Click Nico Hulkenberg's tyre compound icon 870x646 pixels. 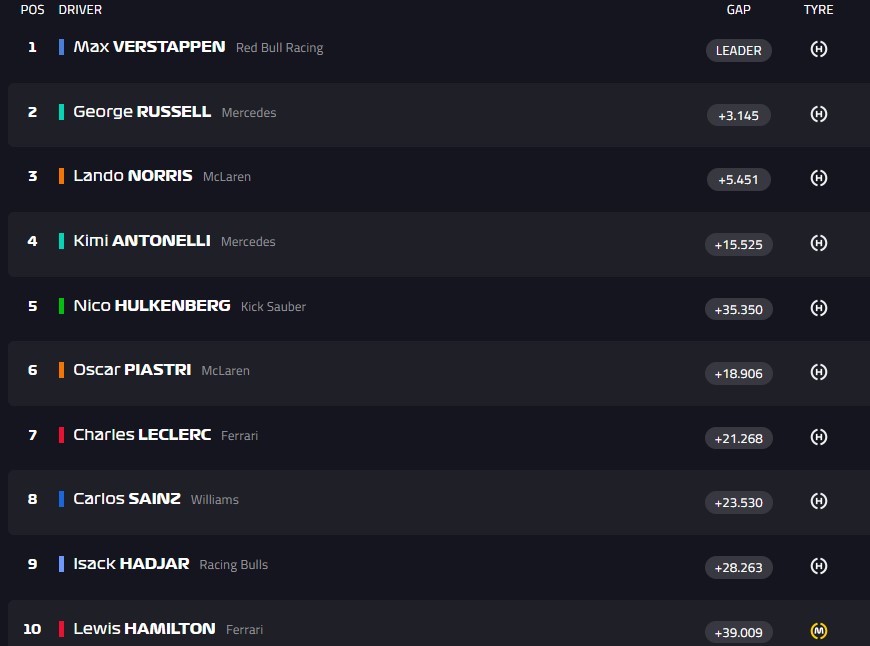(818, 308)
